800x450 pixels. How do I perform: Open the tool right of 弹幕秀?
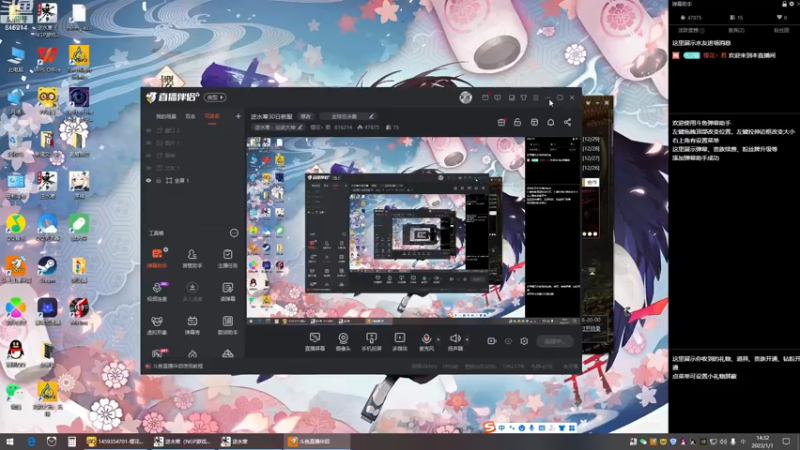(228, 325)
